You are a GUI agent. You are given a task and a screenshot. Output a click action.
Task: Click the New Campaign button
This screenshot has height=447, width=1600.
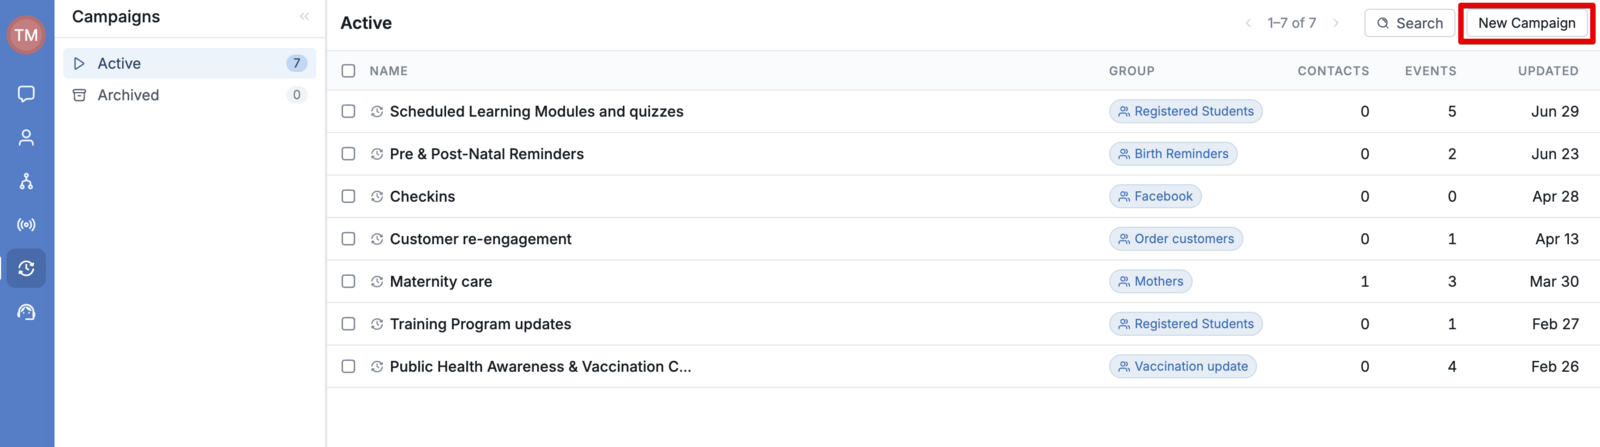pos(1526,23)
